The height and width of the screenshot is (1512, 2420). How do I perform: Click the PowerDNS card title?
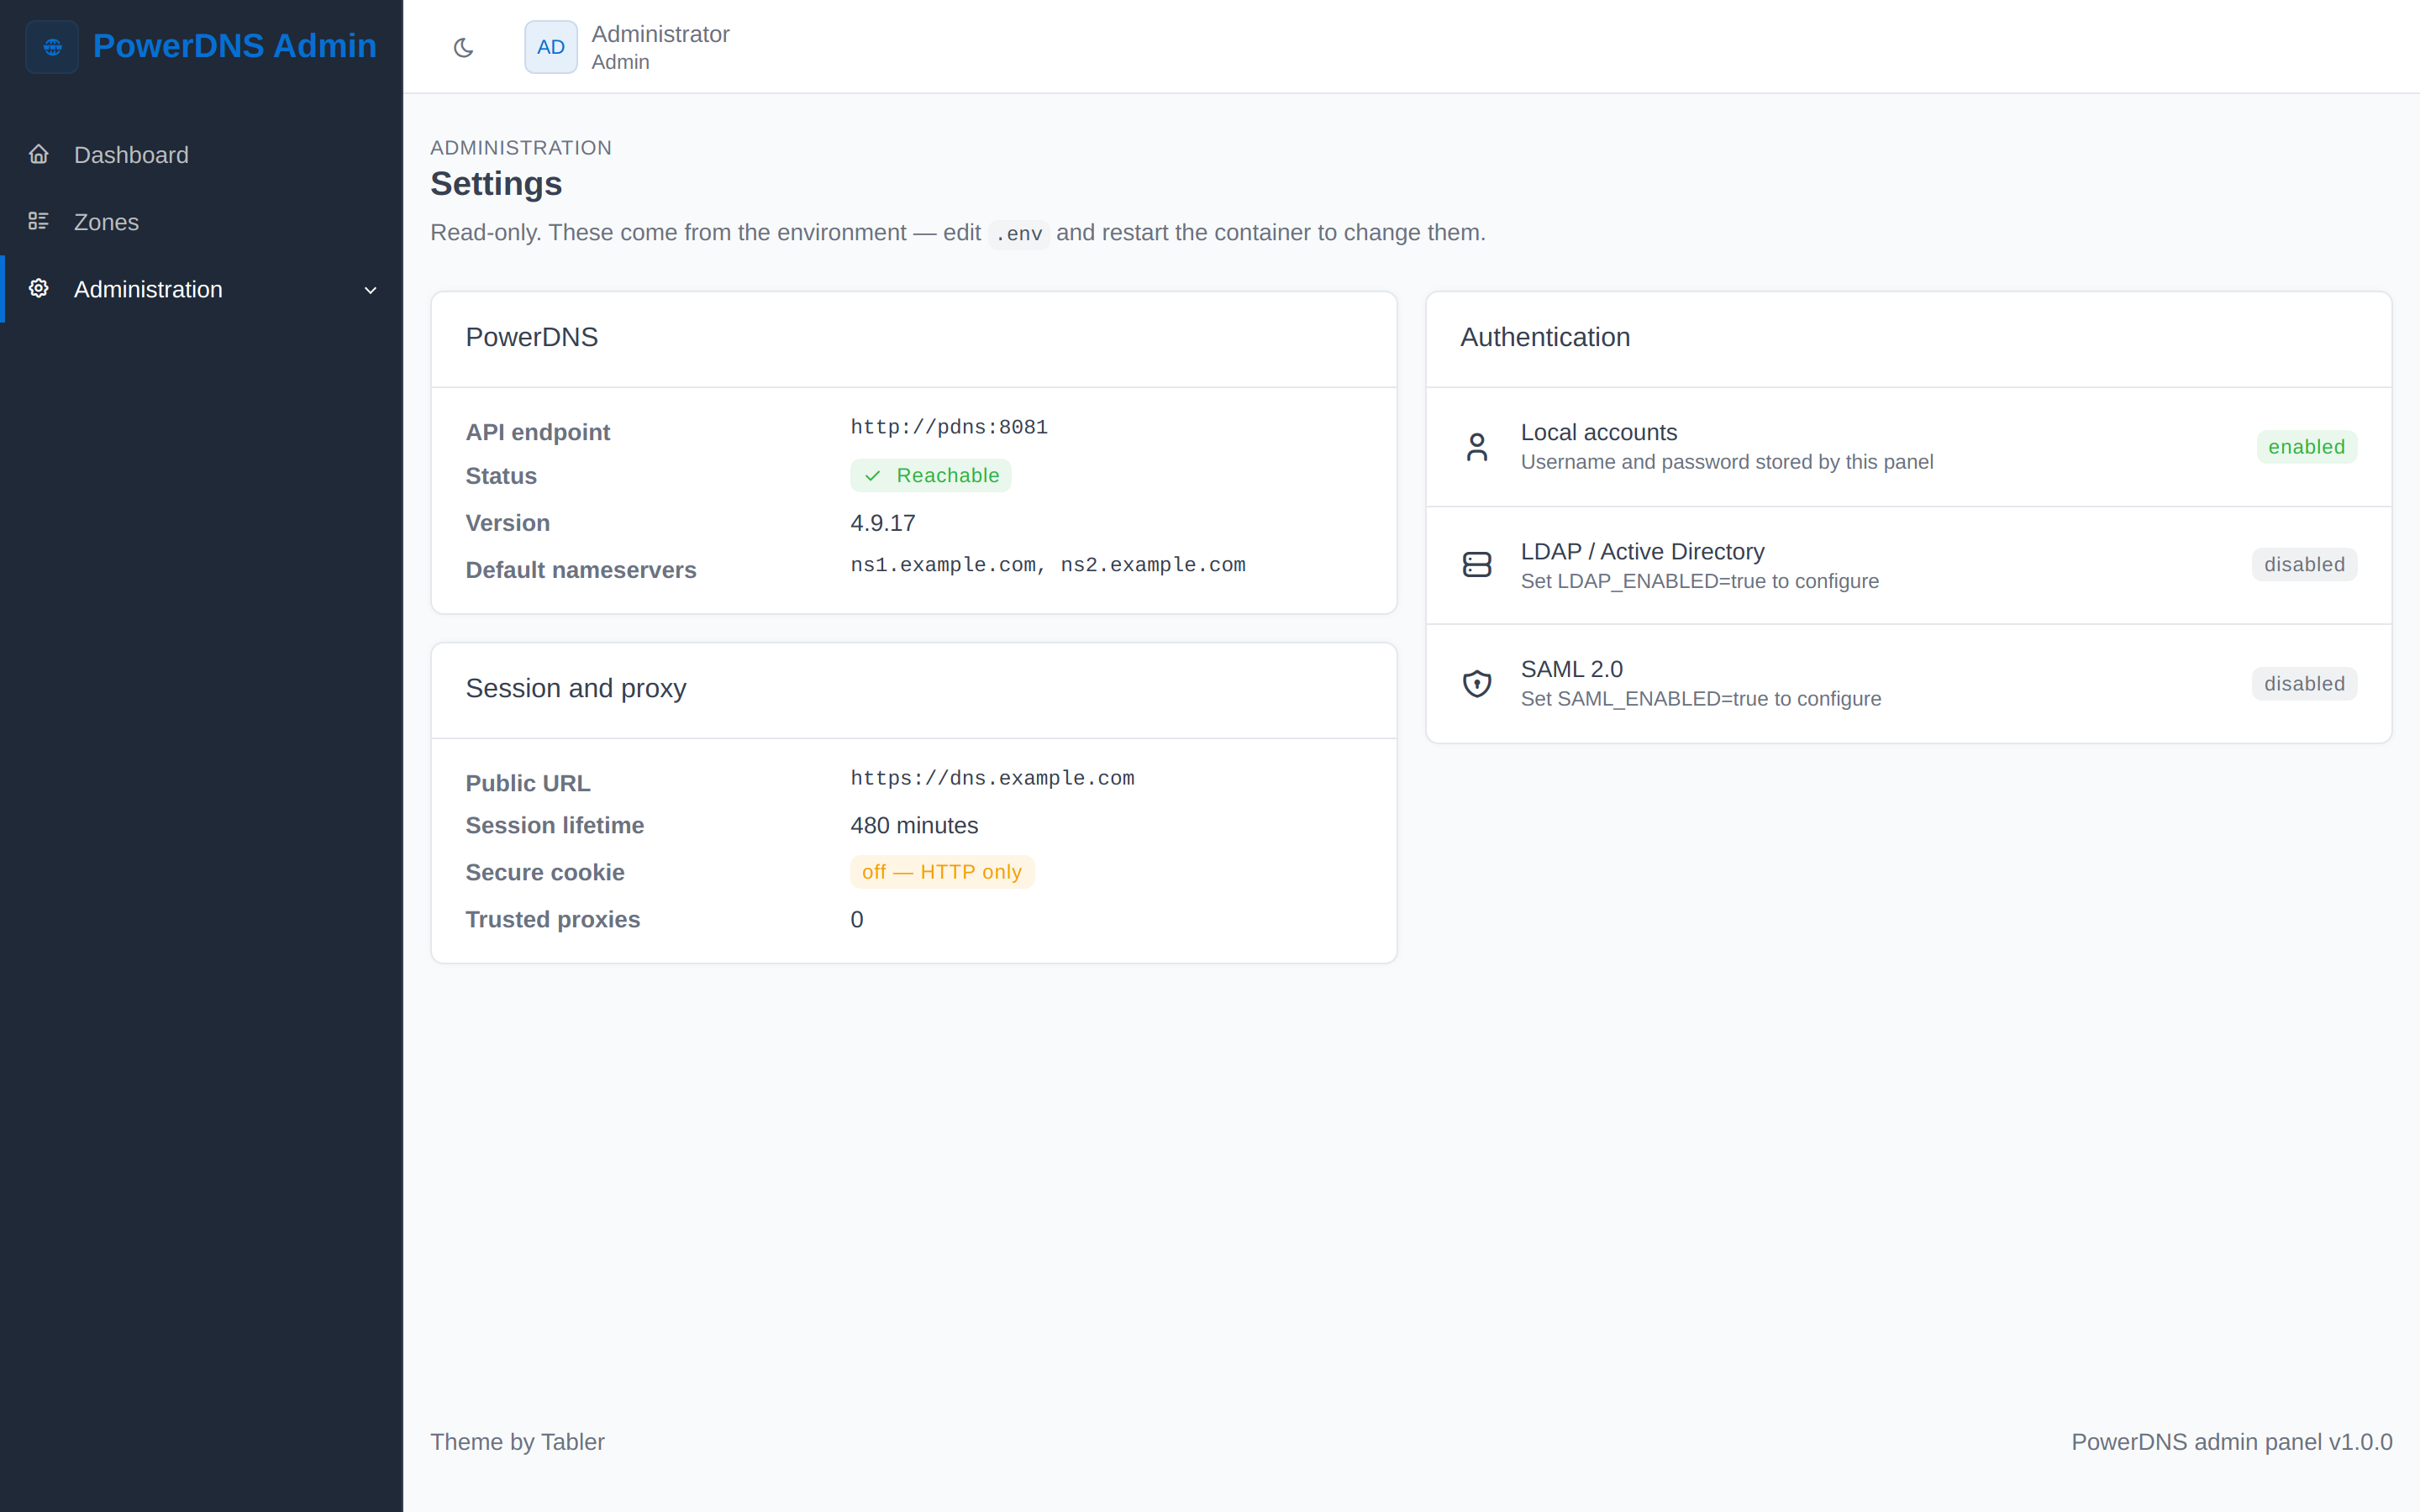click(532, 337)
